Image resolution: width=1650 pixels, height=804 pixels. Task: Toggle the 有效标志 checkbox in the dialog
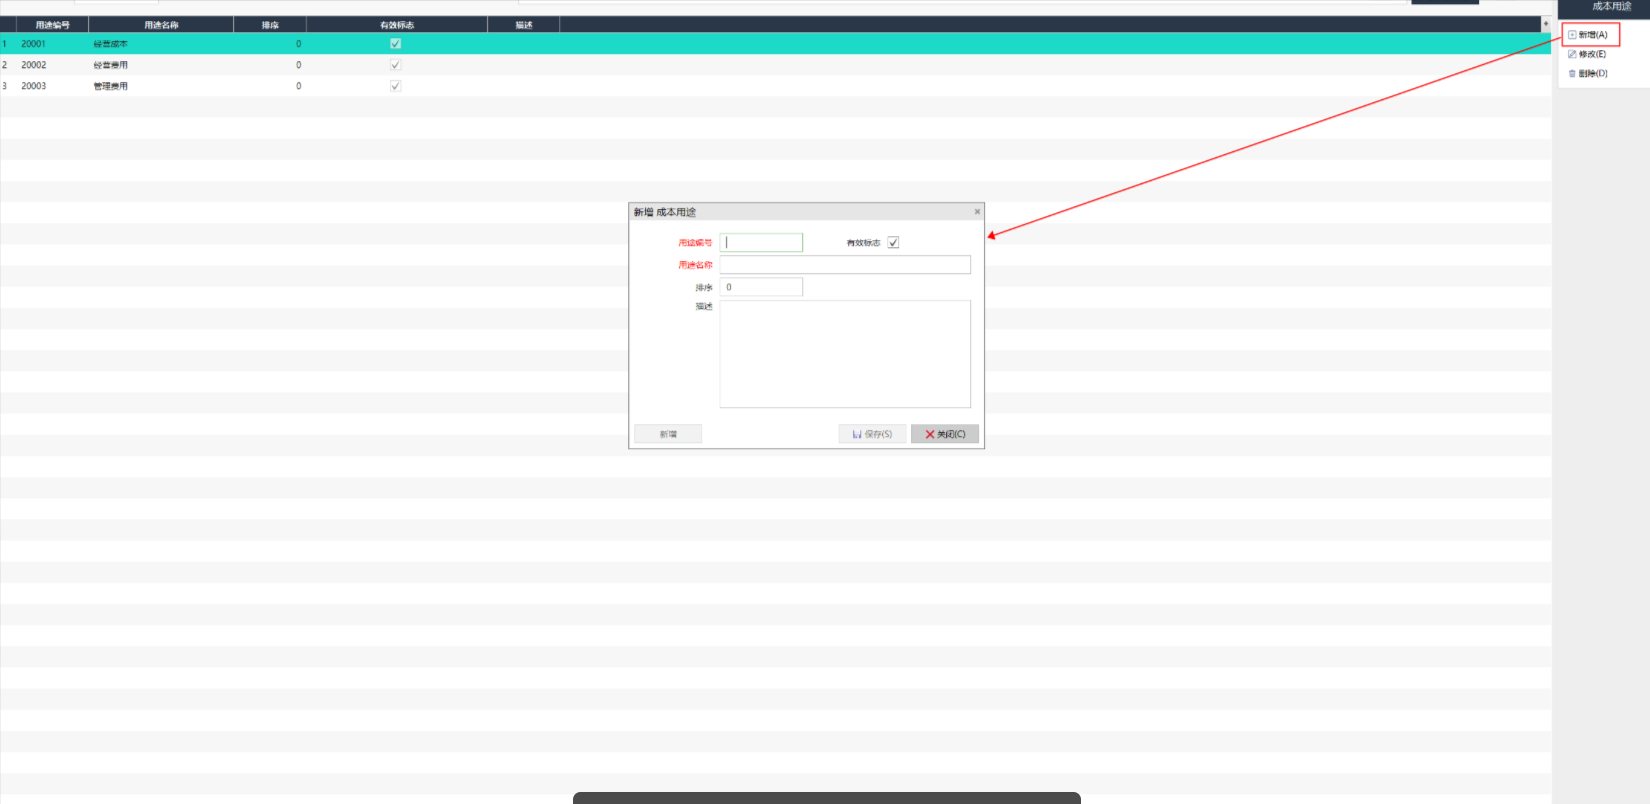tap(893, 243)
